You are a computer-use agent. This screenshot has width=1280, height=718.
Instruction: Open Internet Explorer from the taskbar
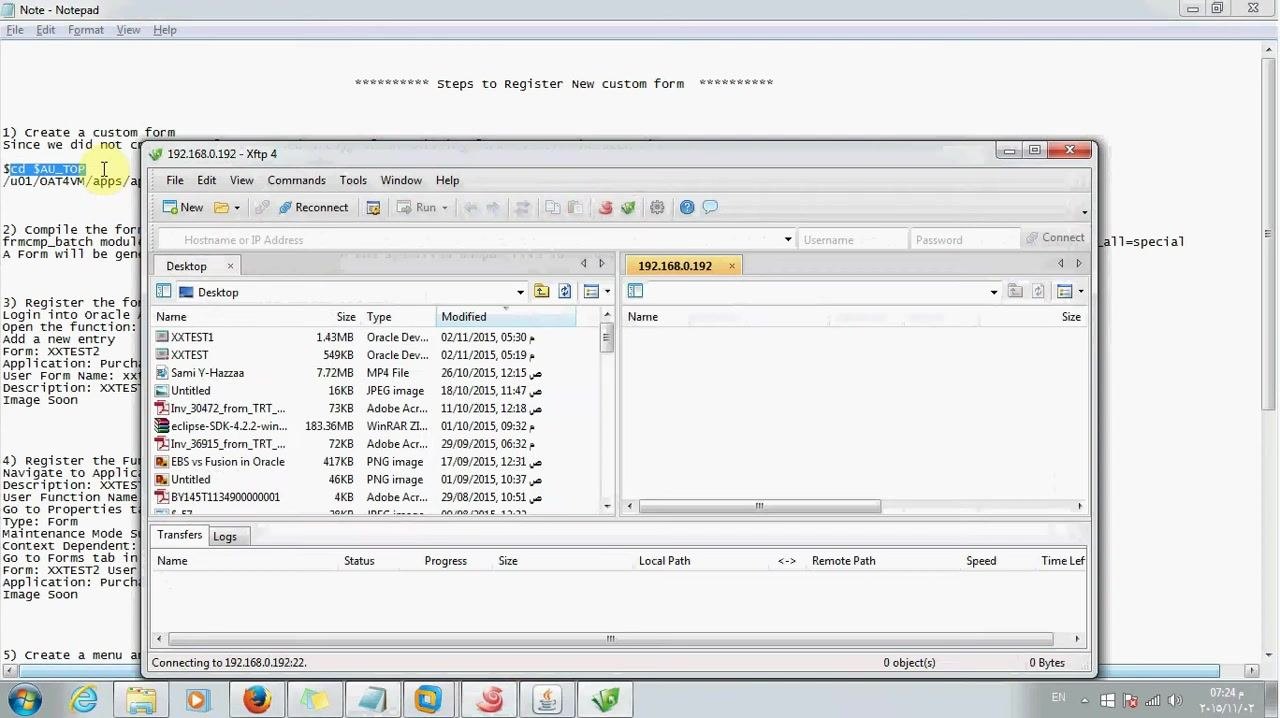[x=84, y=700]
